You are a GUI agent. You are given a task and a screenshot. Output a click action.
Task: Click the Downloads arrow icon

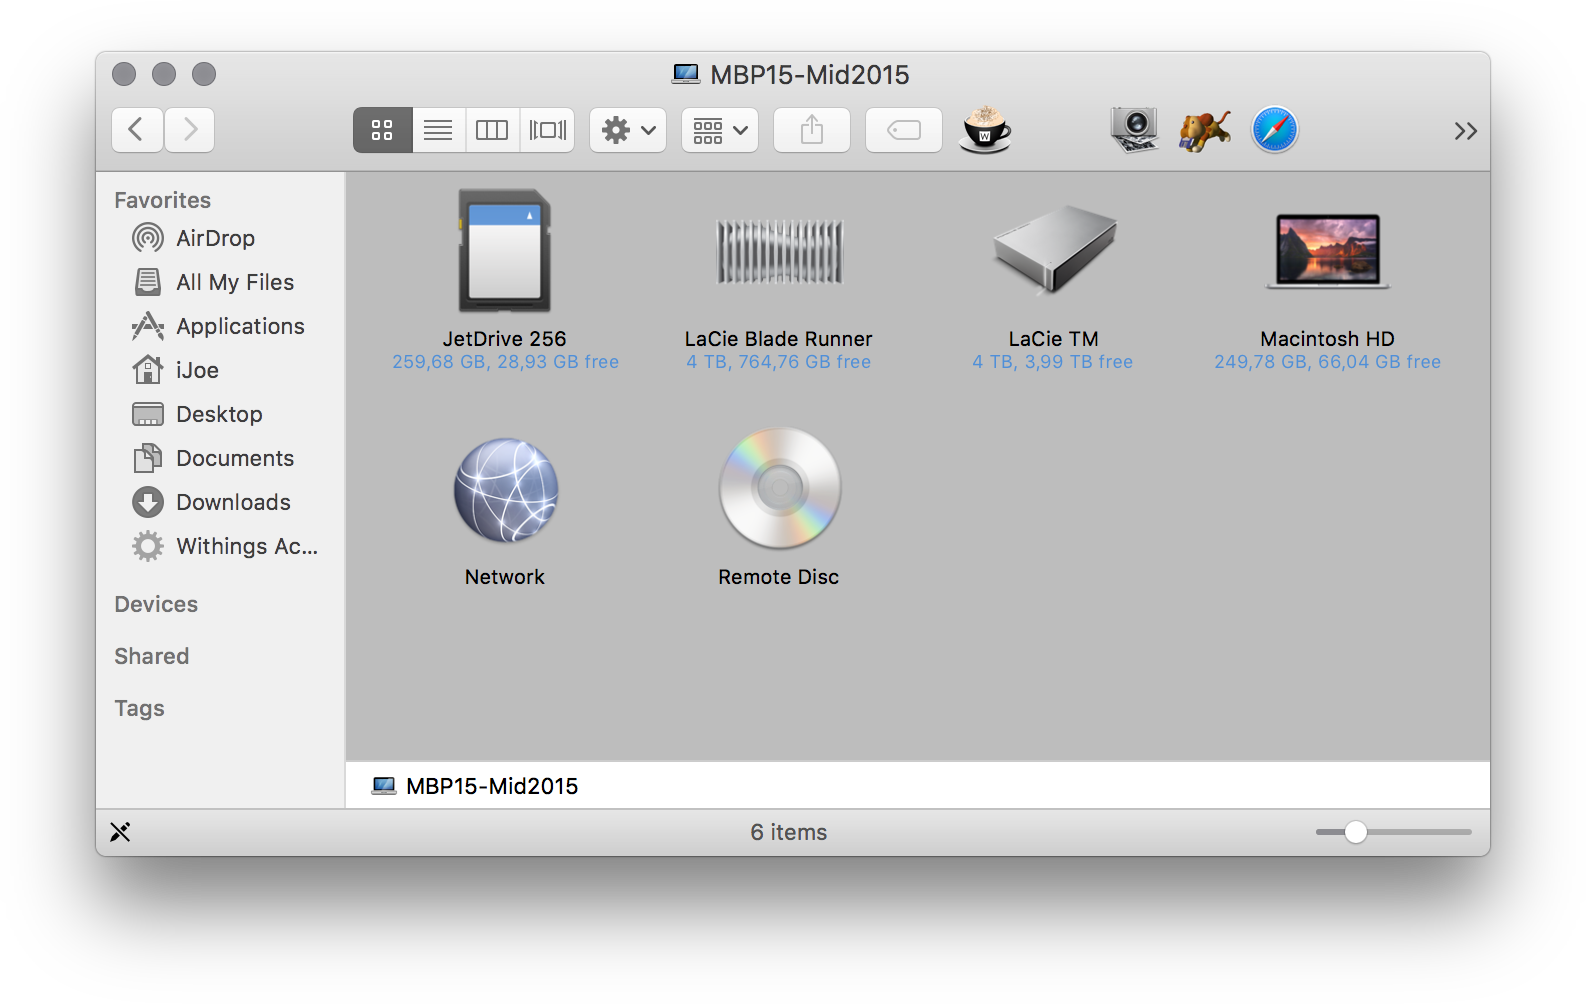(148, 502)
